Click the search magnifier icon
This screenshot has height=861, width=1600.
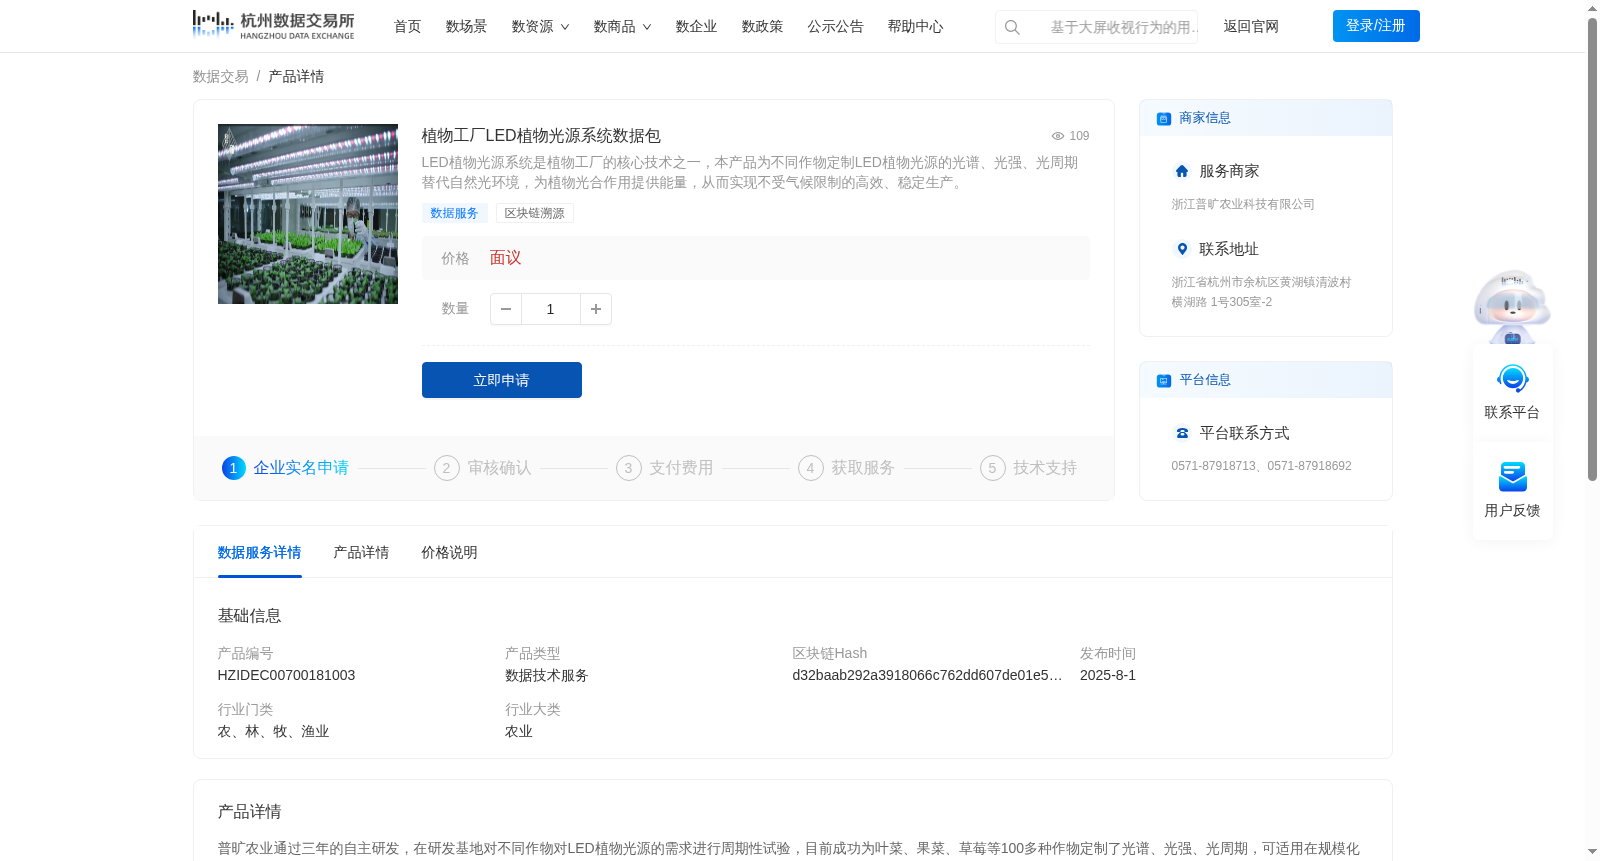click(x=1012, y=27)
